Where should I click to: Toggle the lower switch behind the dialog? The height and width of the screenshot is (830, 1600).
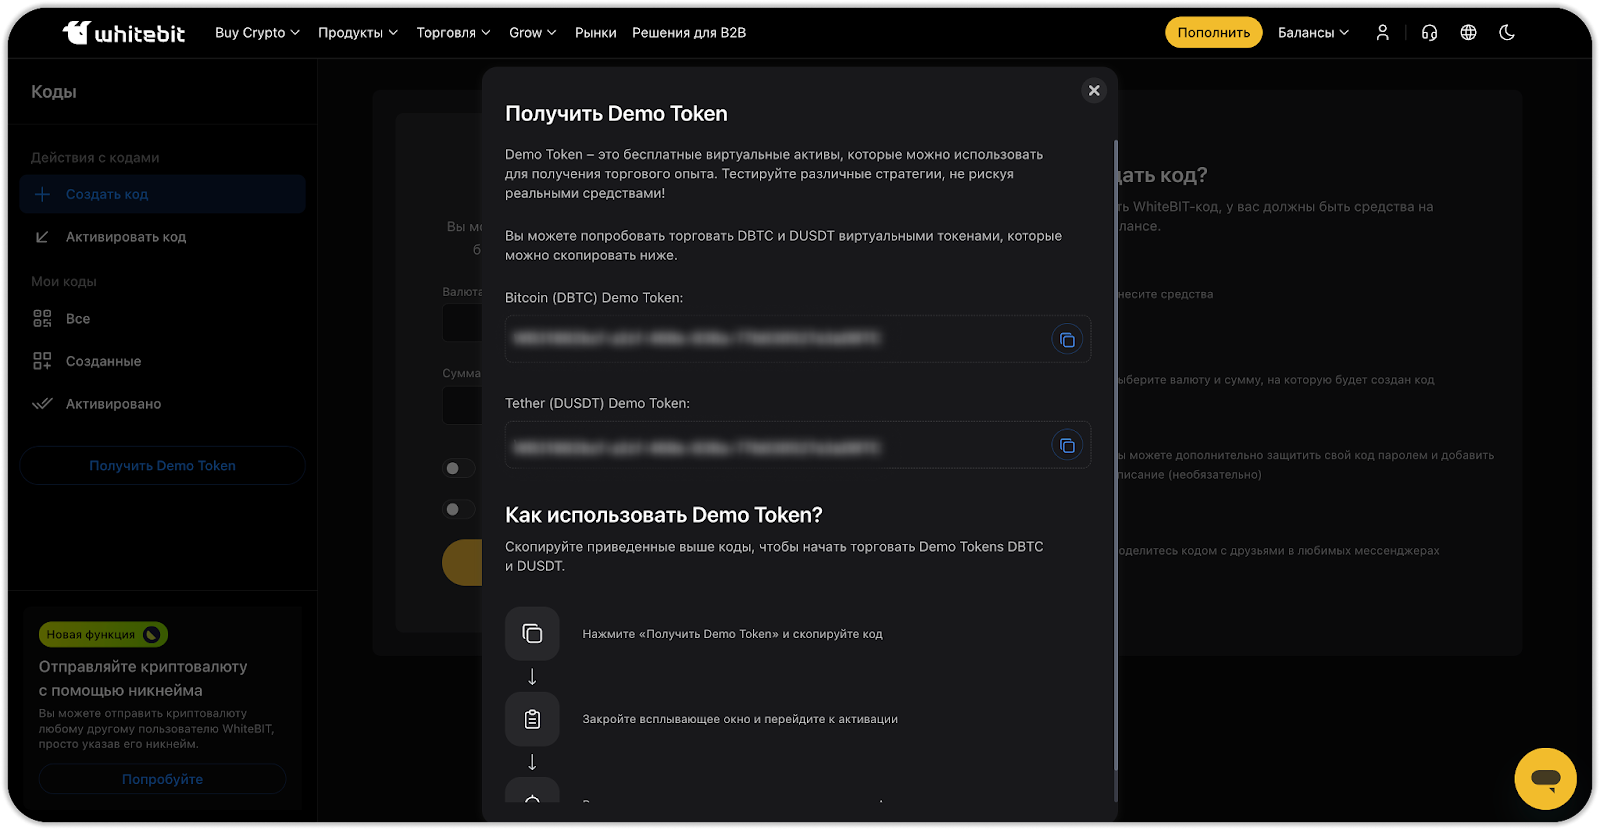[458, 510]
